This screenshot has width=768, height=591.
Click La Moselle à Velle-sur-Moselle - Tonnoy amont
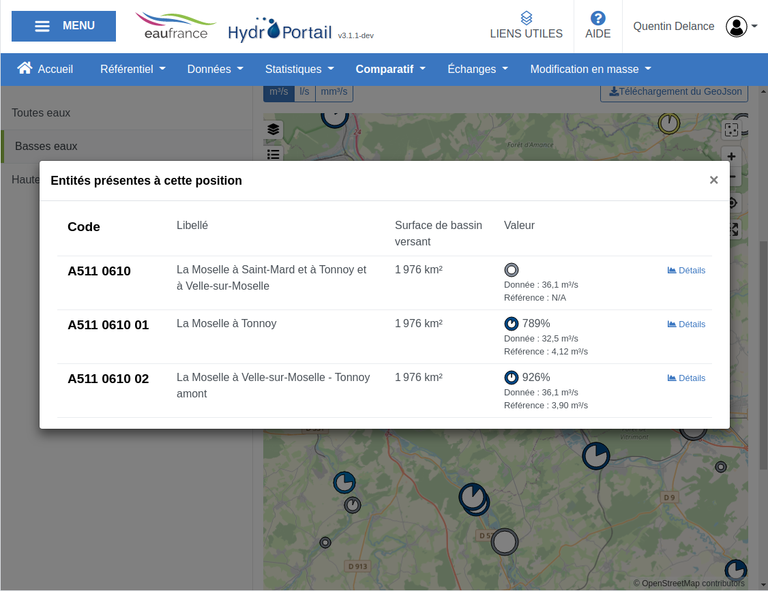[273, 385]
